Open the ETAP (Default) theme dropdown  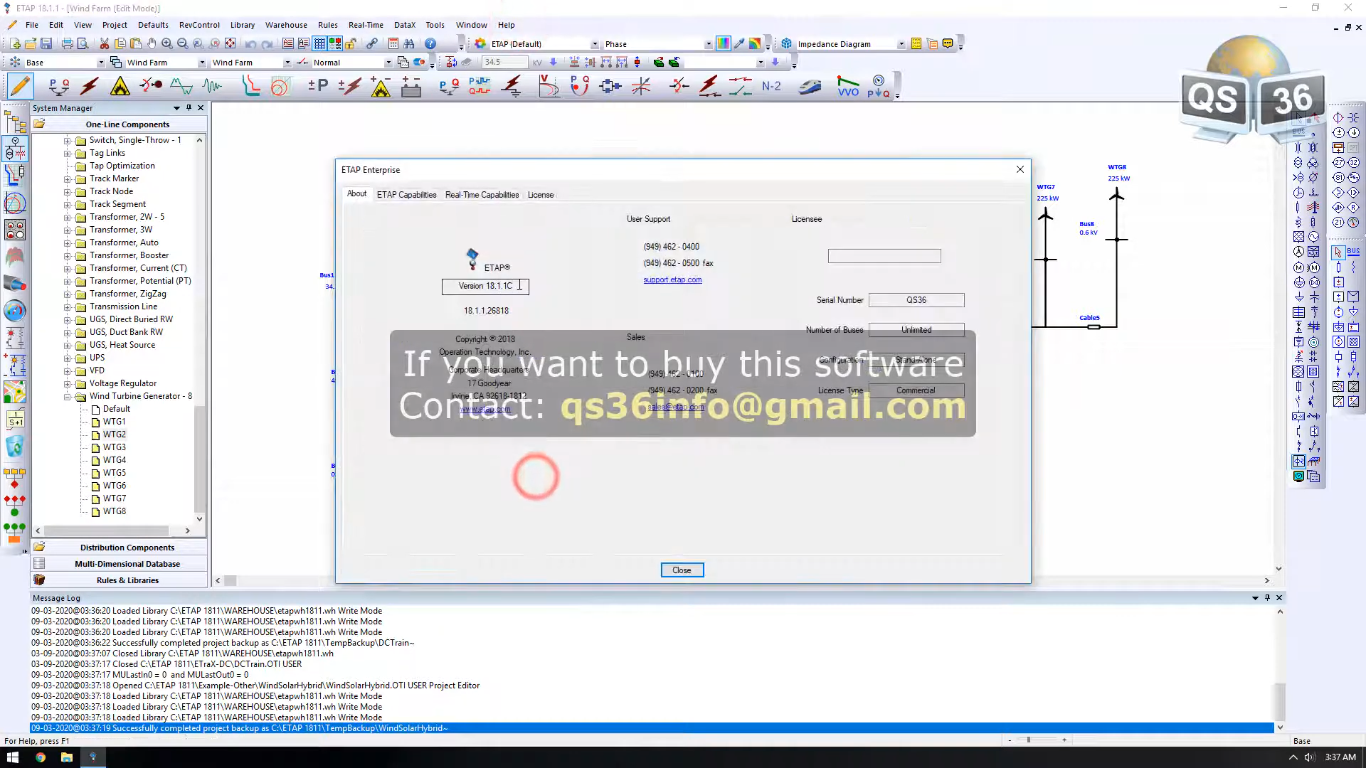594,44
